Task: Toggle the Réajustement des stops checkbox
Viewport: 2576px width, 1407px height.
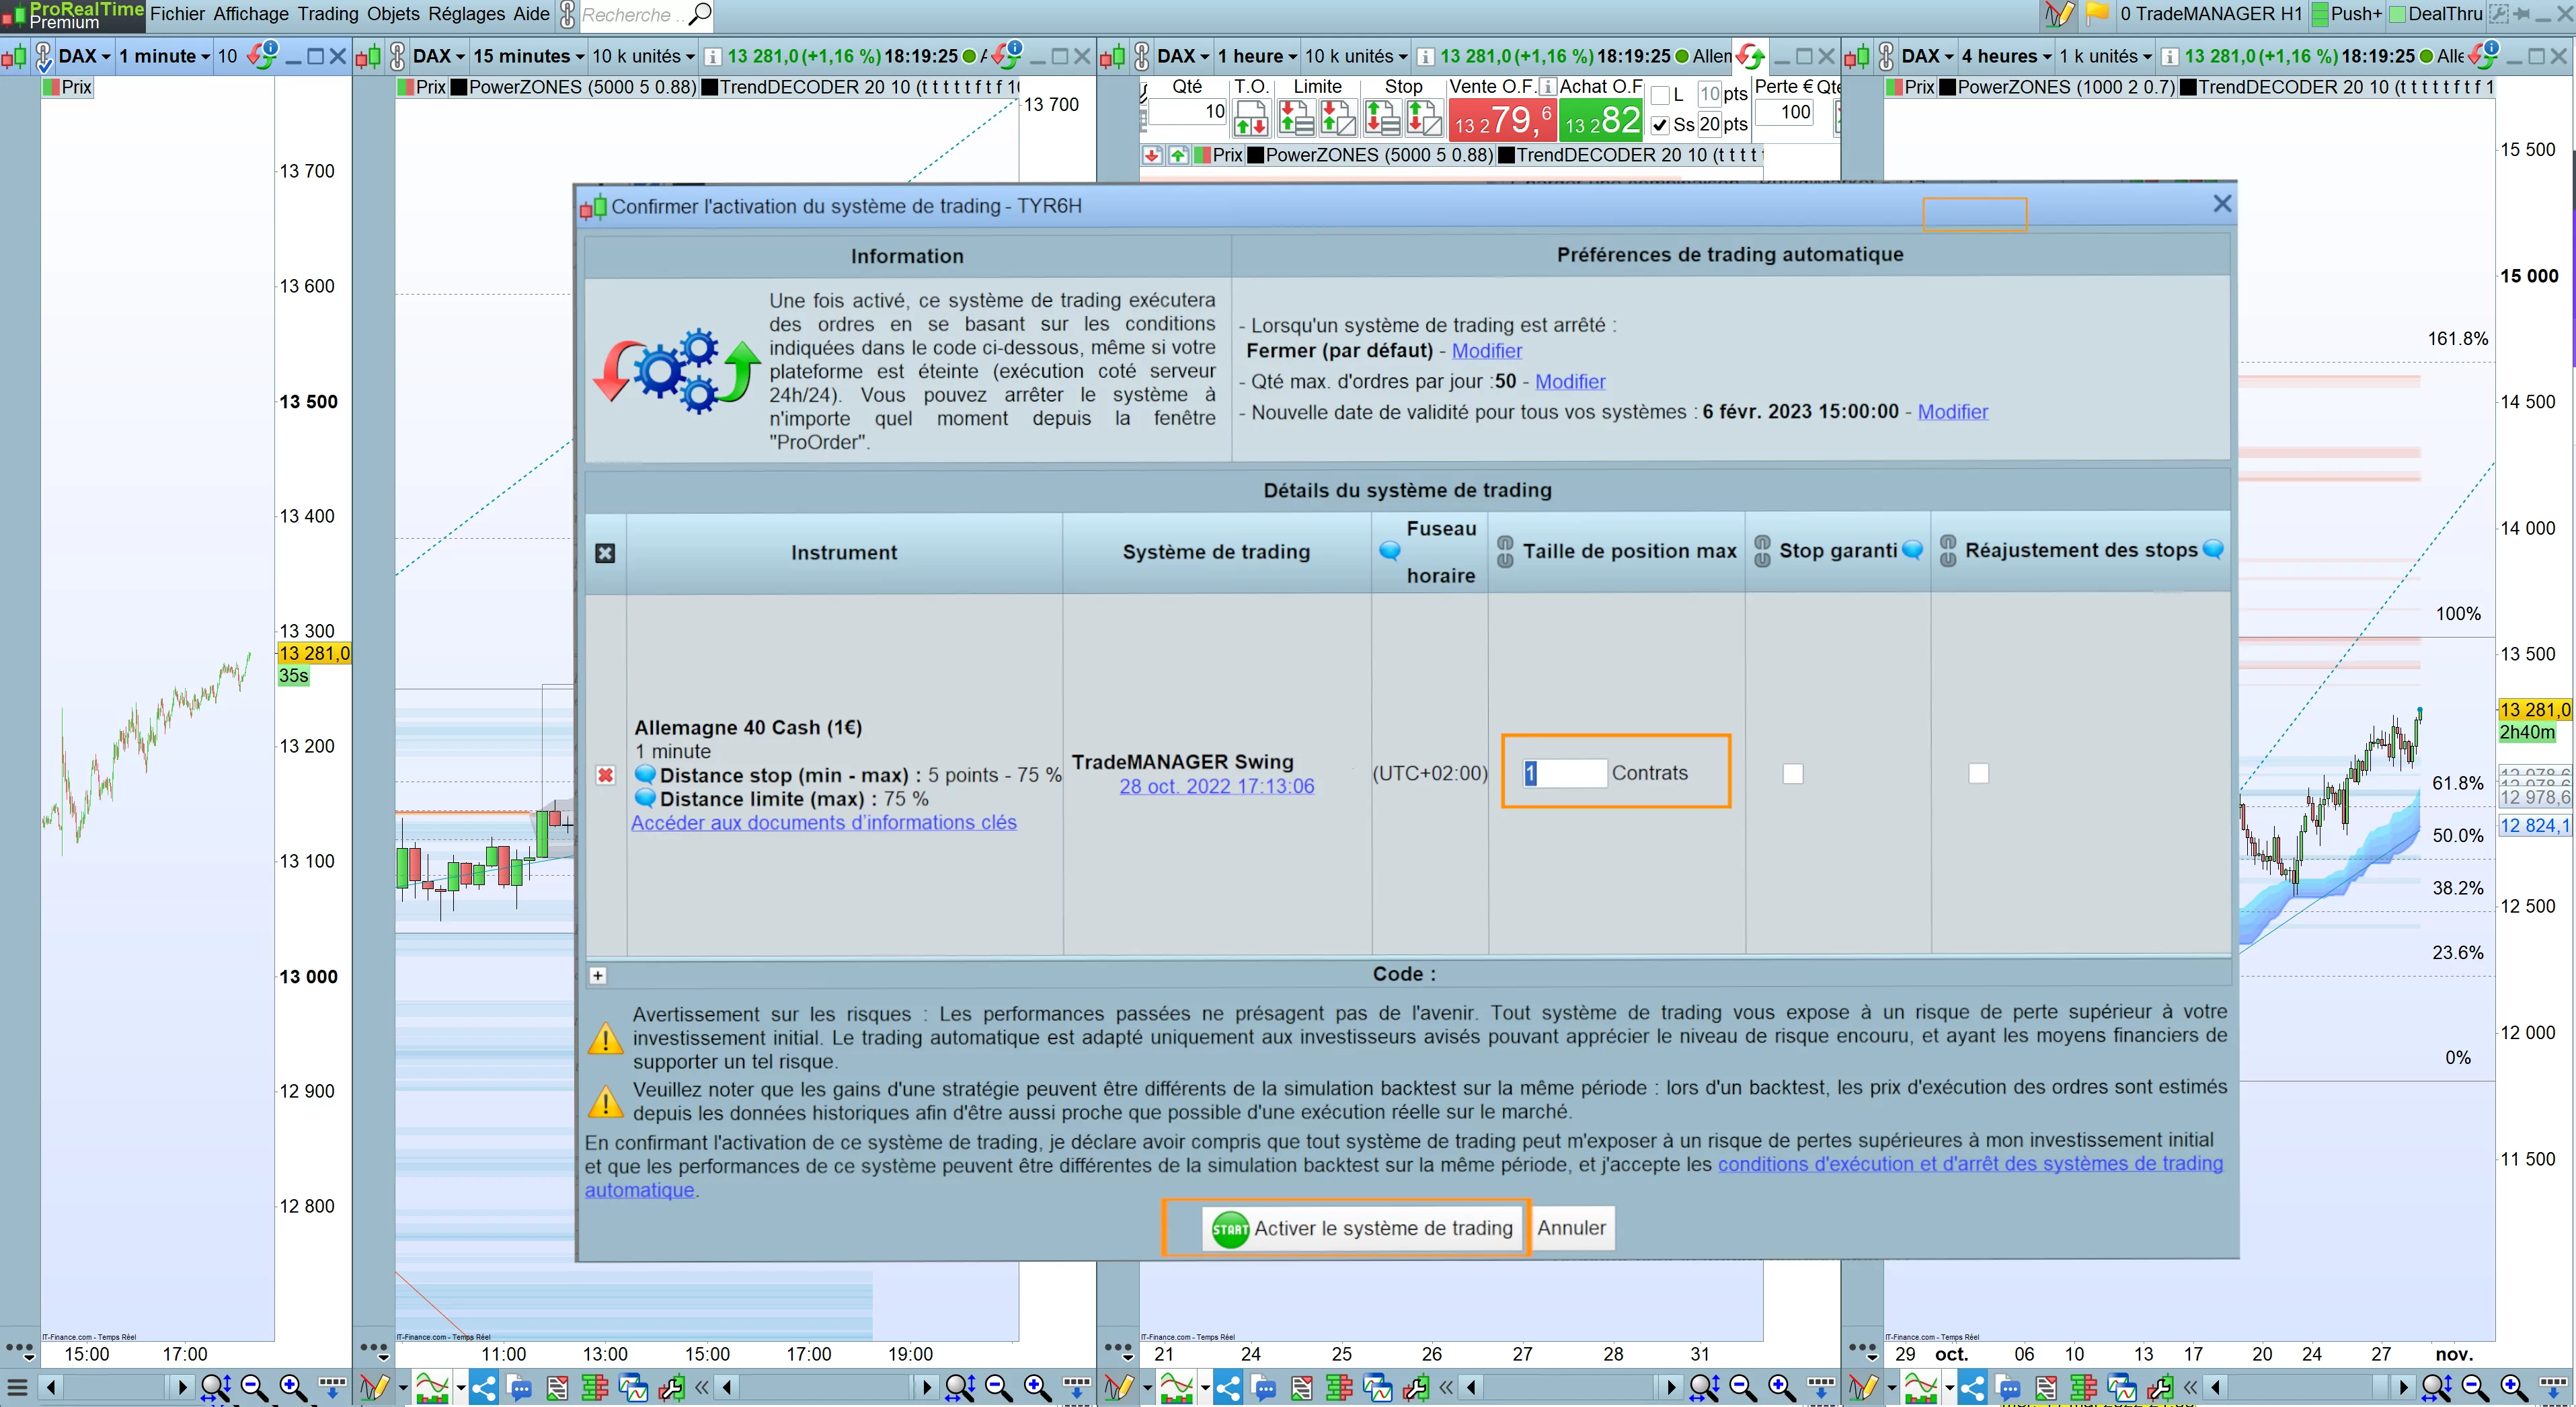Action: (x=1978, y=773)
